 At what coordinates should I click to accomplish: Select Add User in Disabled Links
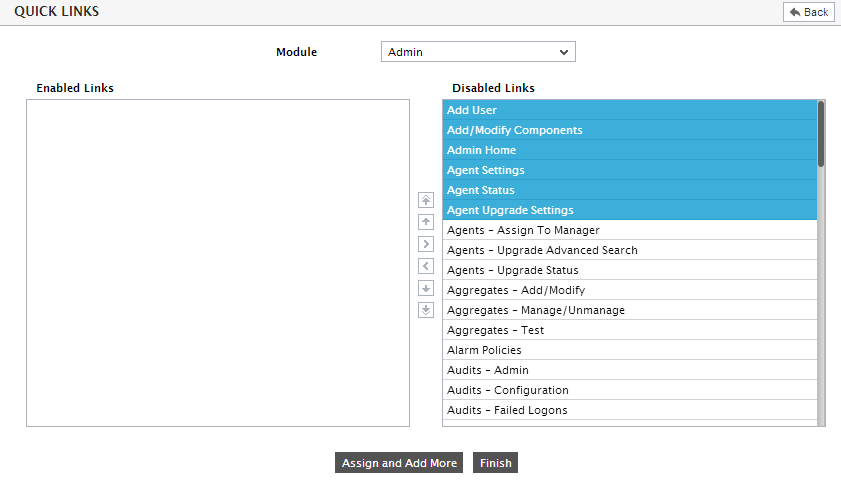pyautogui.click(x=630, y=110)
